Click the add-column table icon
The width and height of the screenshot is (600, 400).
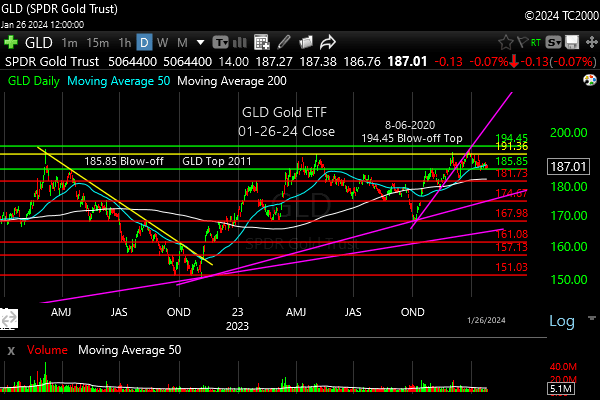pos(262,42)
